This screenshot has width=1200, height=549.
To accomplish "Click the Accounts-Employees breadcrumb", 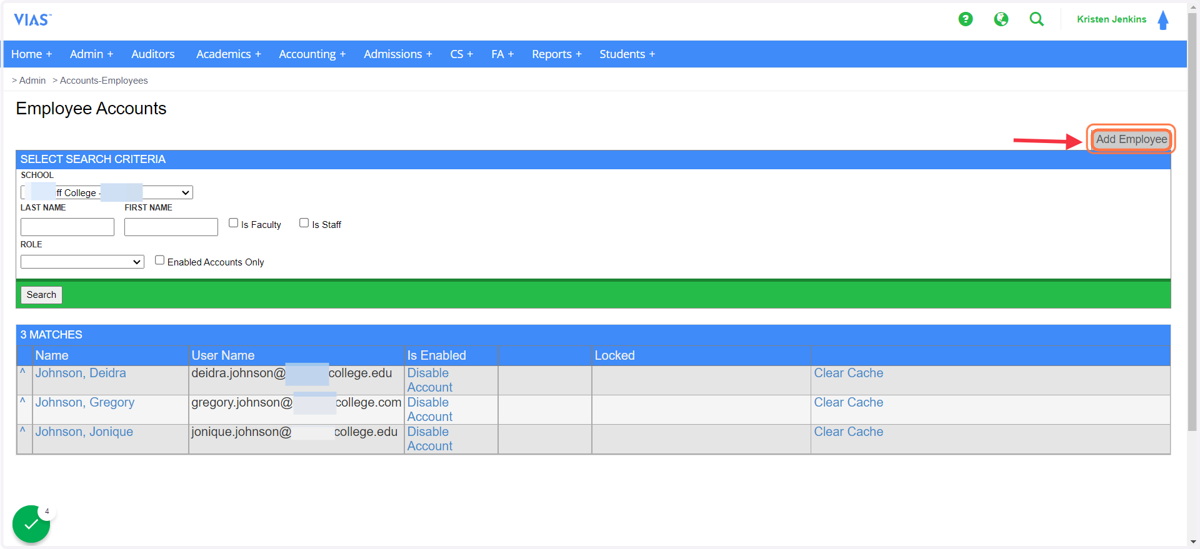I will coord(104,80).
